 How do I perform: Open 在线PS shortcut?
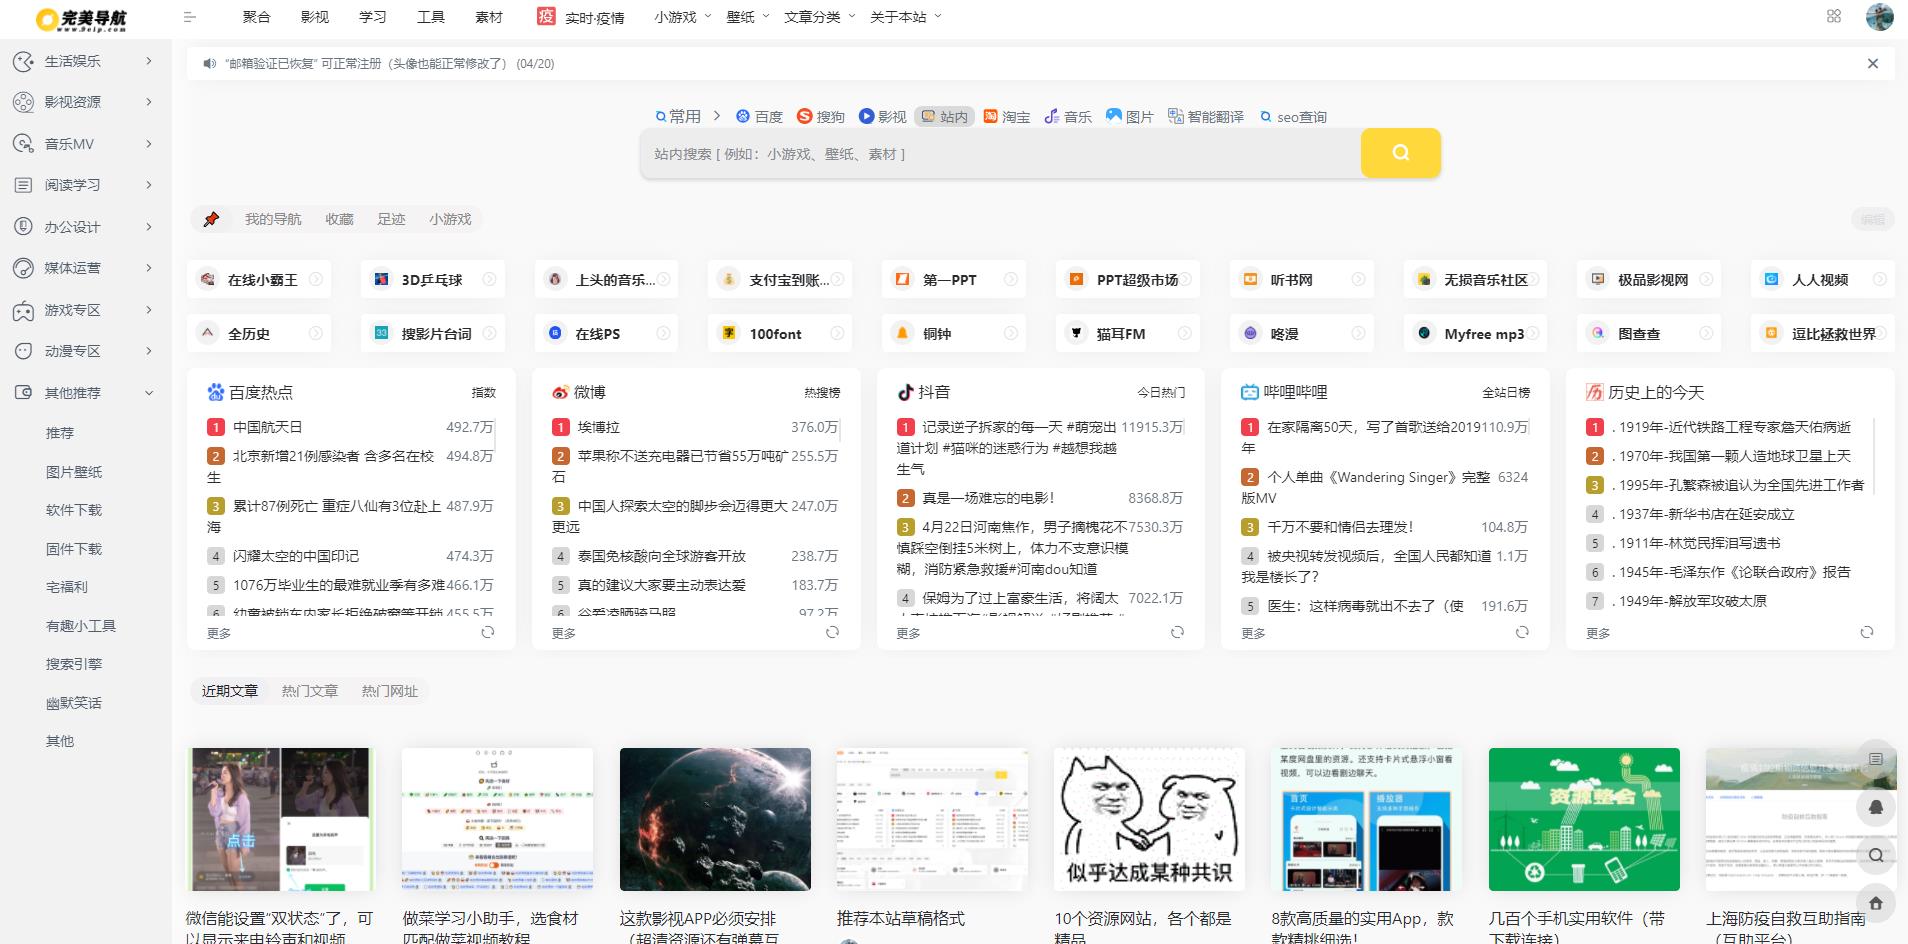[x=606, y=333]
